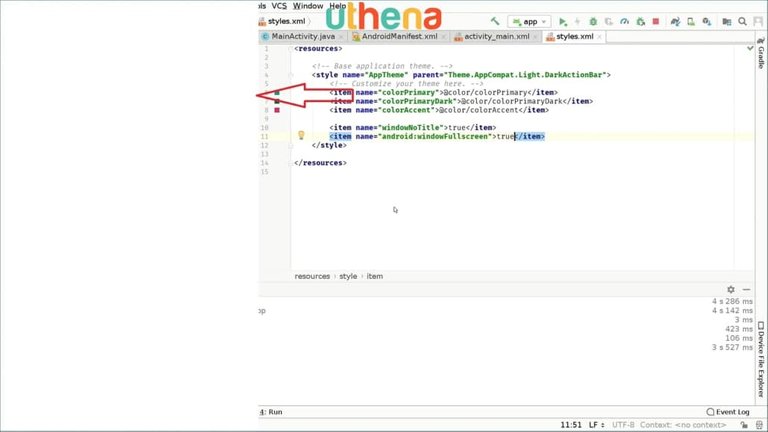Select the styles.xml editor tab
The image size is (768, 432).
[575, 37]
